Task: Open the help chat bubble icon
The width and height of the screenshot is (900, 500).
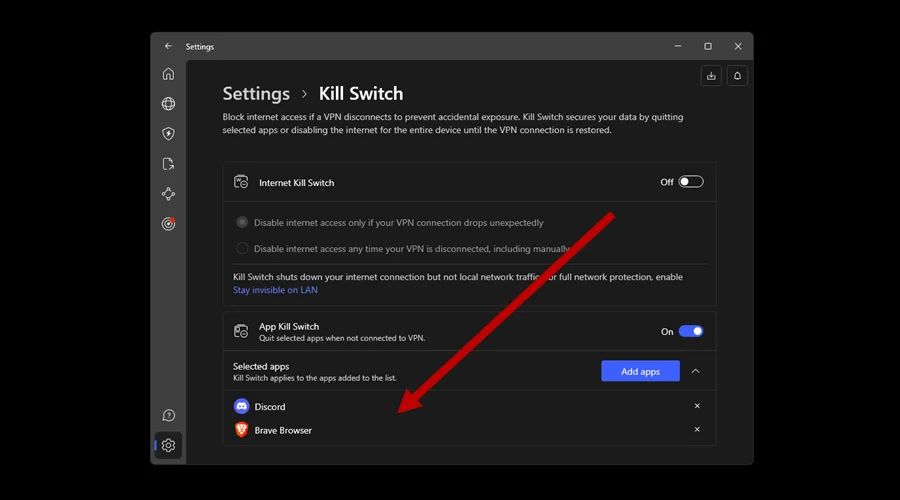Action: [x=168, y=415]
